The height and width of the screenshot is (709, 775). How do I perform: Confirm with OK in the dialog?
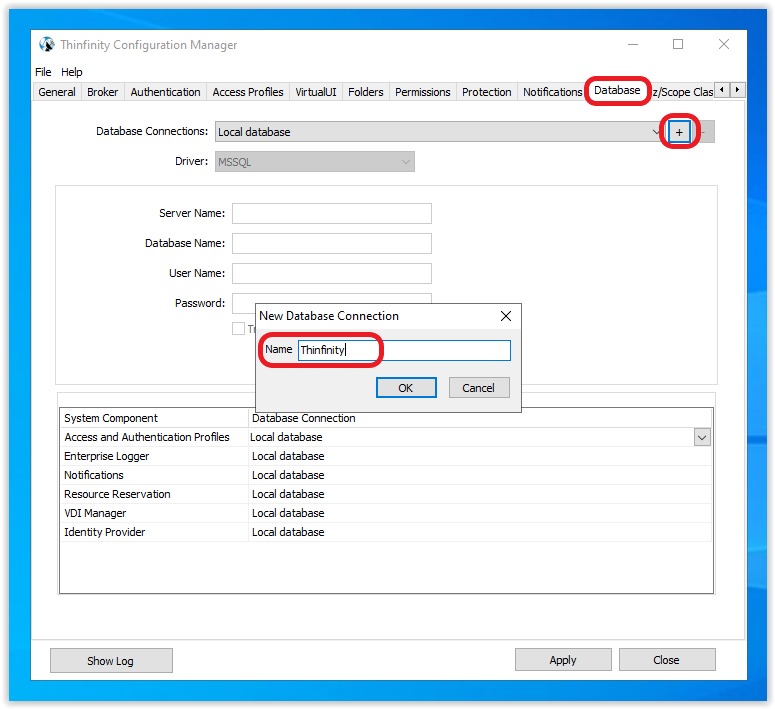[x=406, y=388]
